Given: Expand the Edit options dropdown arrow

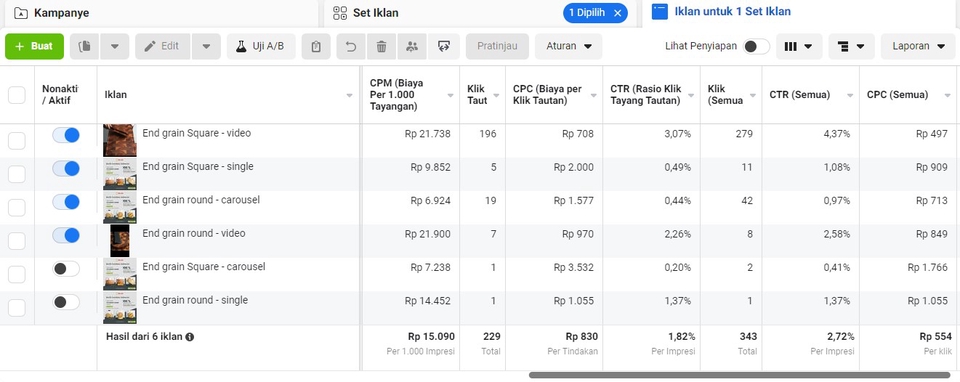Looking at the screenshot, I should (x=206, y=47).
